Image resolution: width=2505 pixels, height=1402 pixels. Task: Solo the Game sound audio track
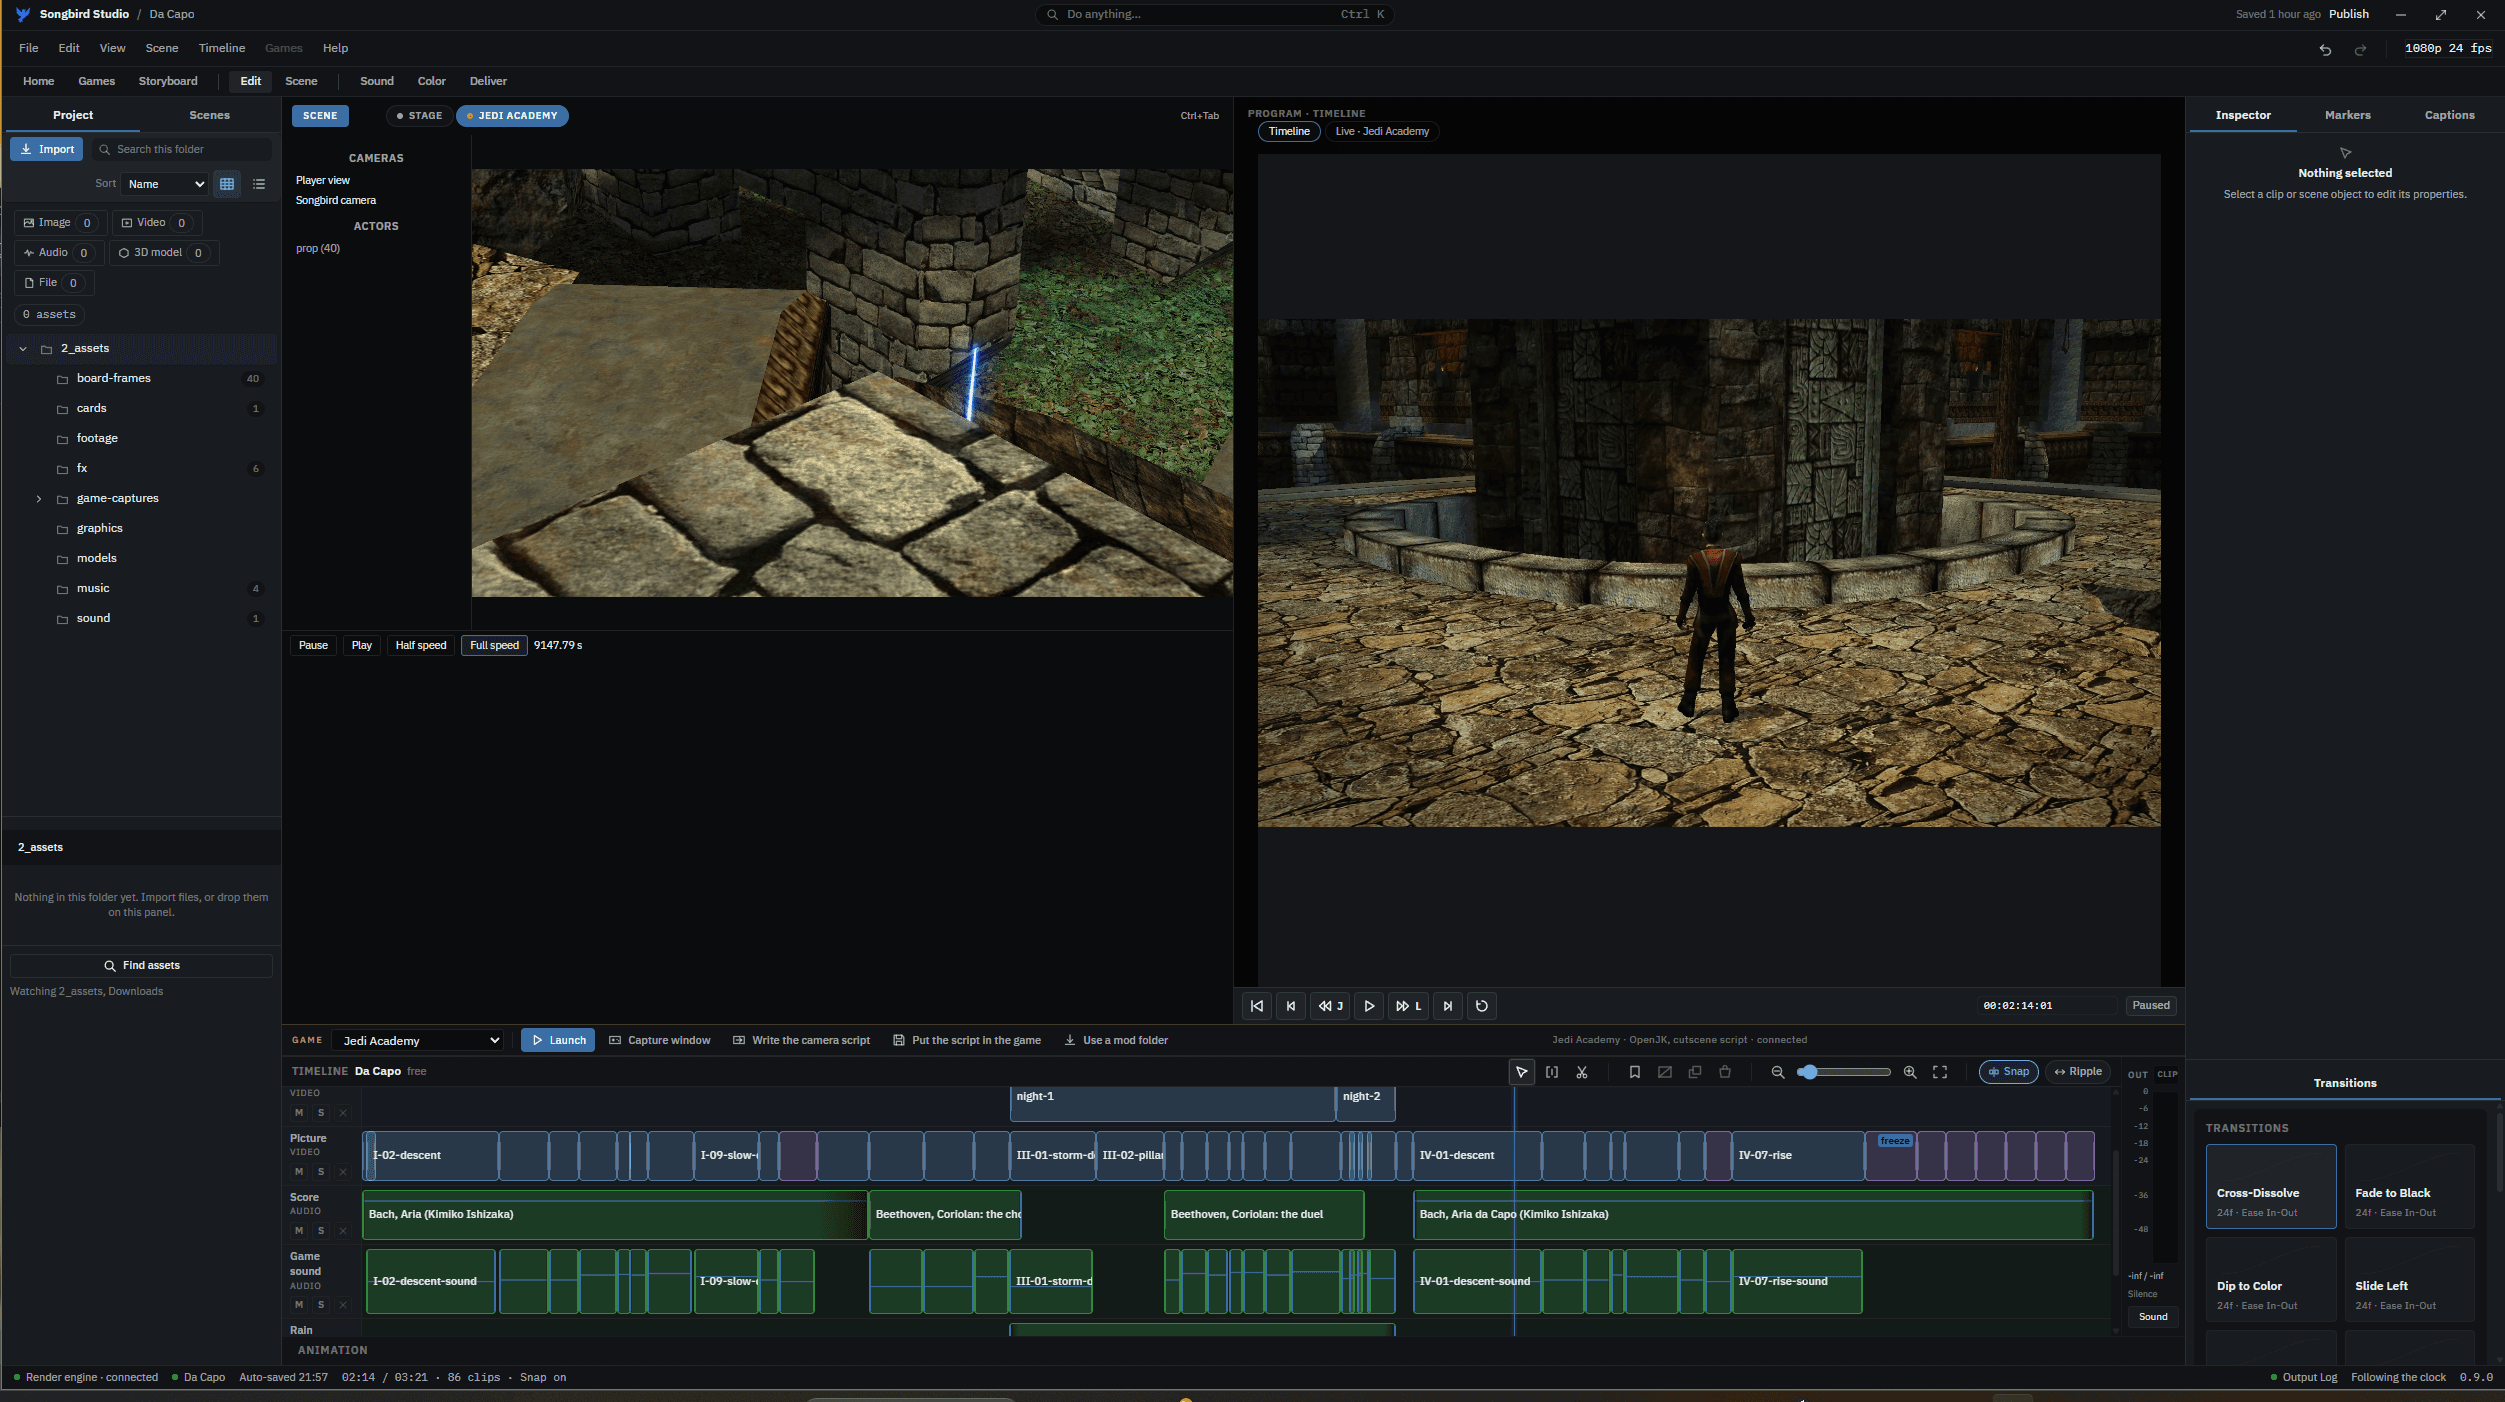[321, 1304]
